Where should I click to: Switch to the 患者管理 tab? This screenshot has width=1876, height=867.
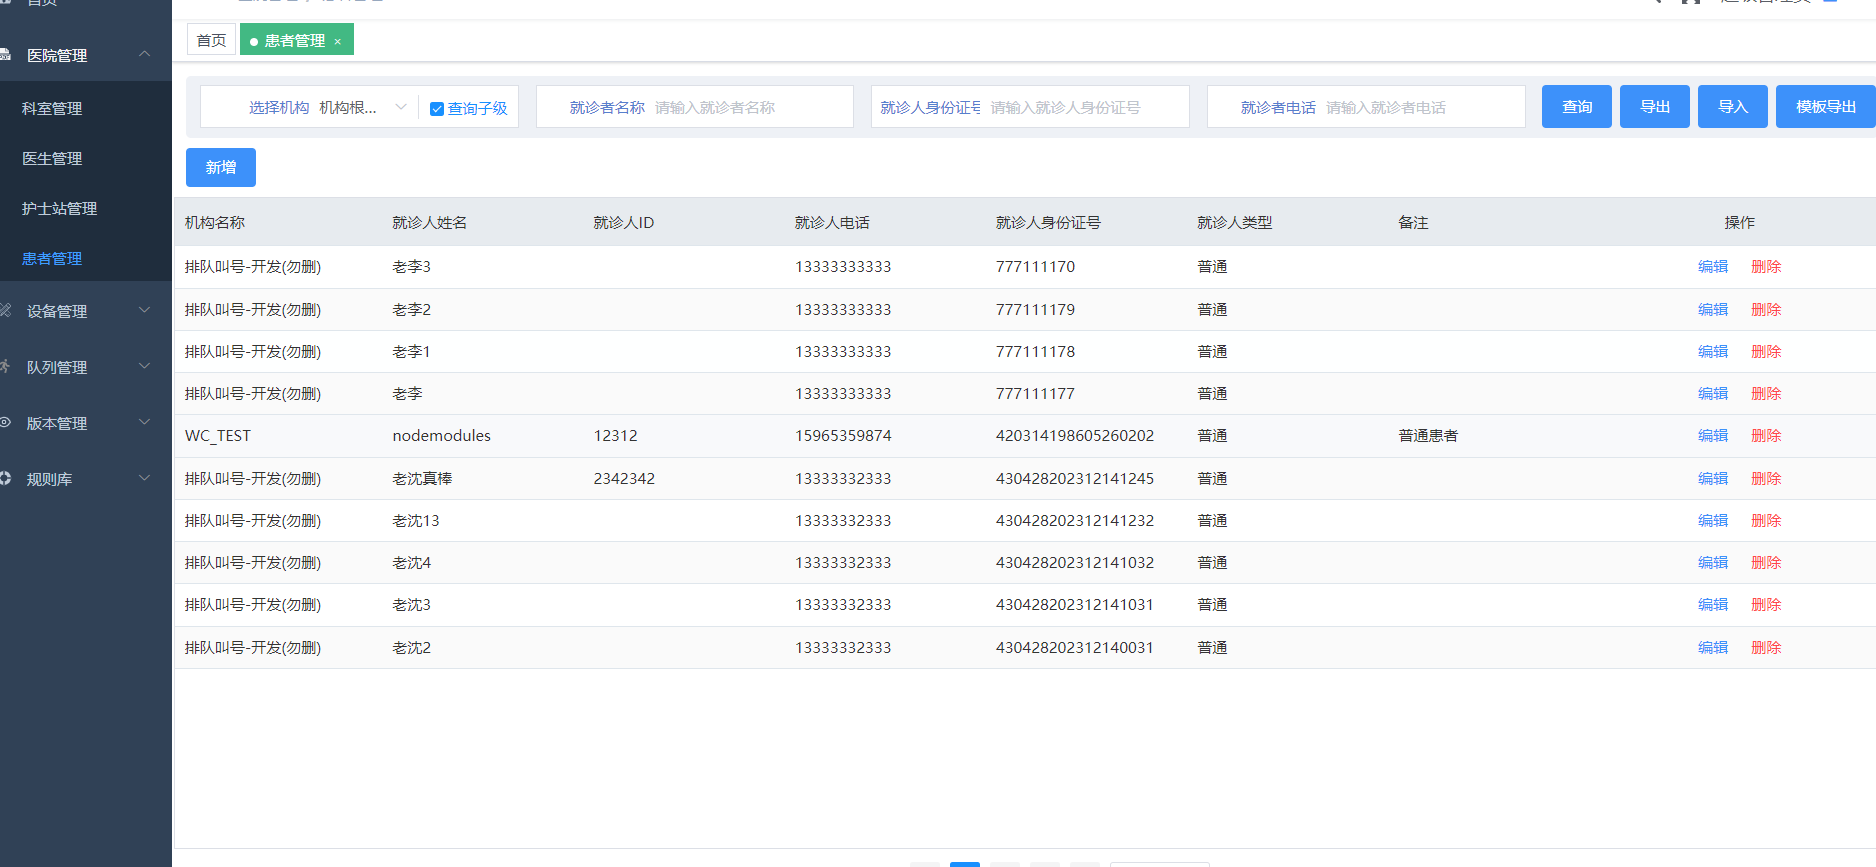[x=295, y=40]
